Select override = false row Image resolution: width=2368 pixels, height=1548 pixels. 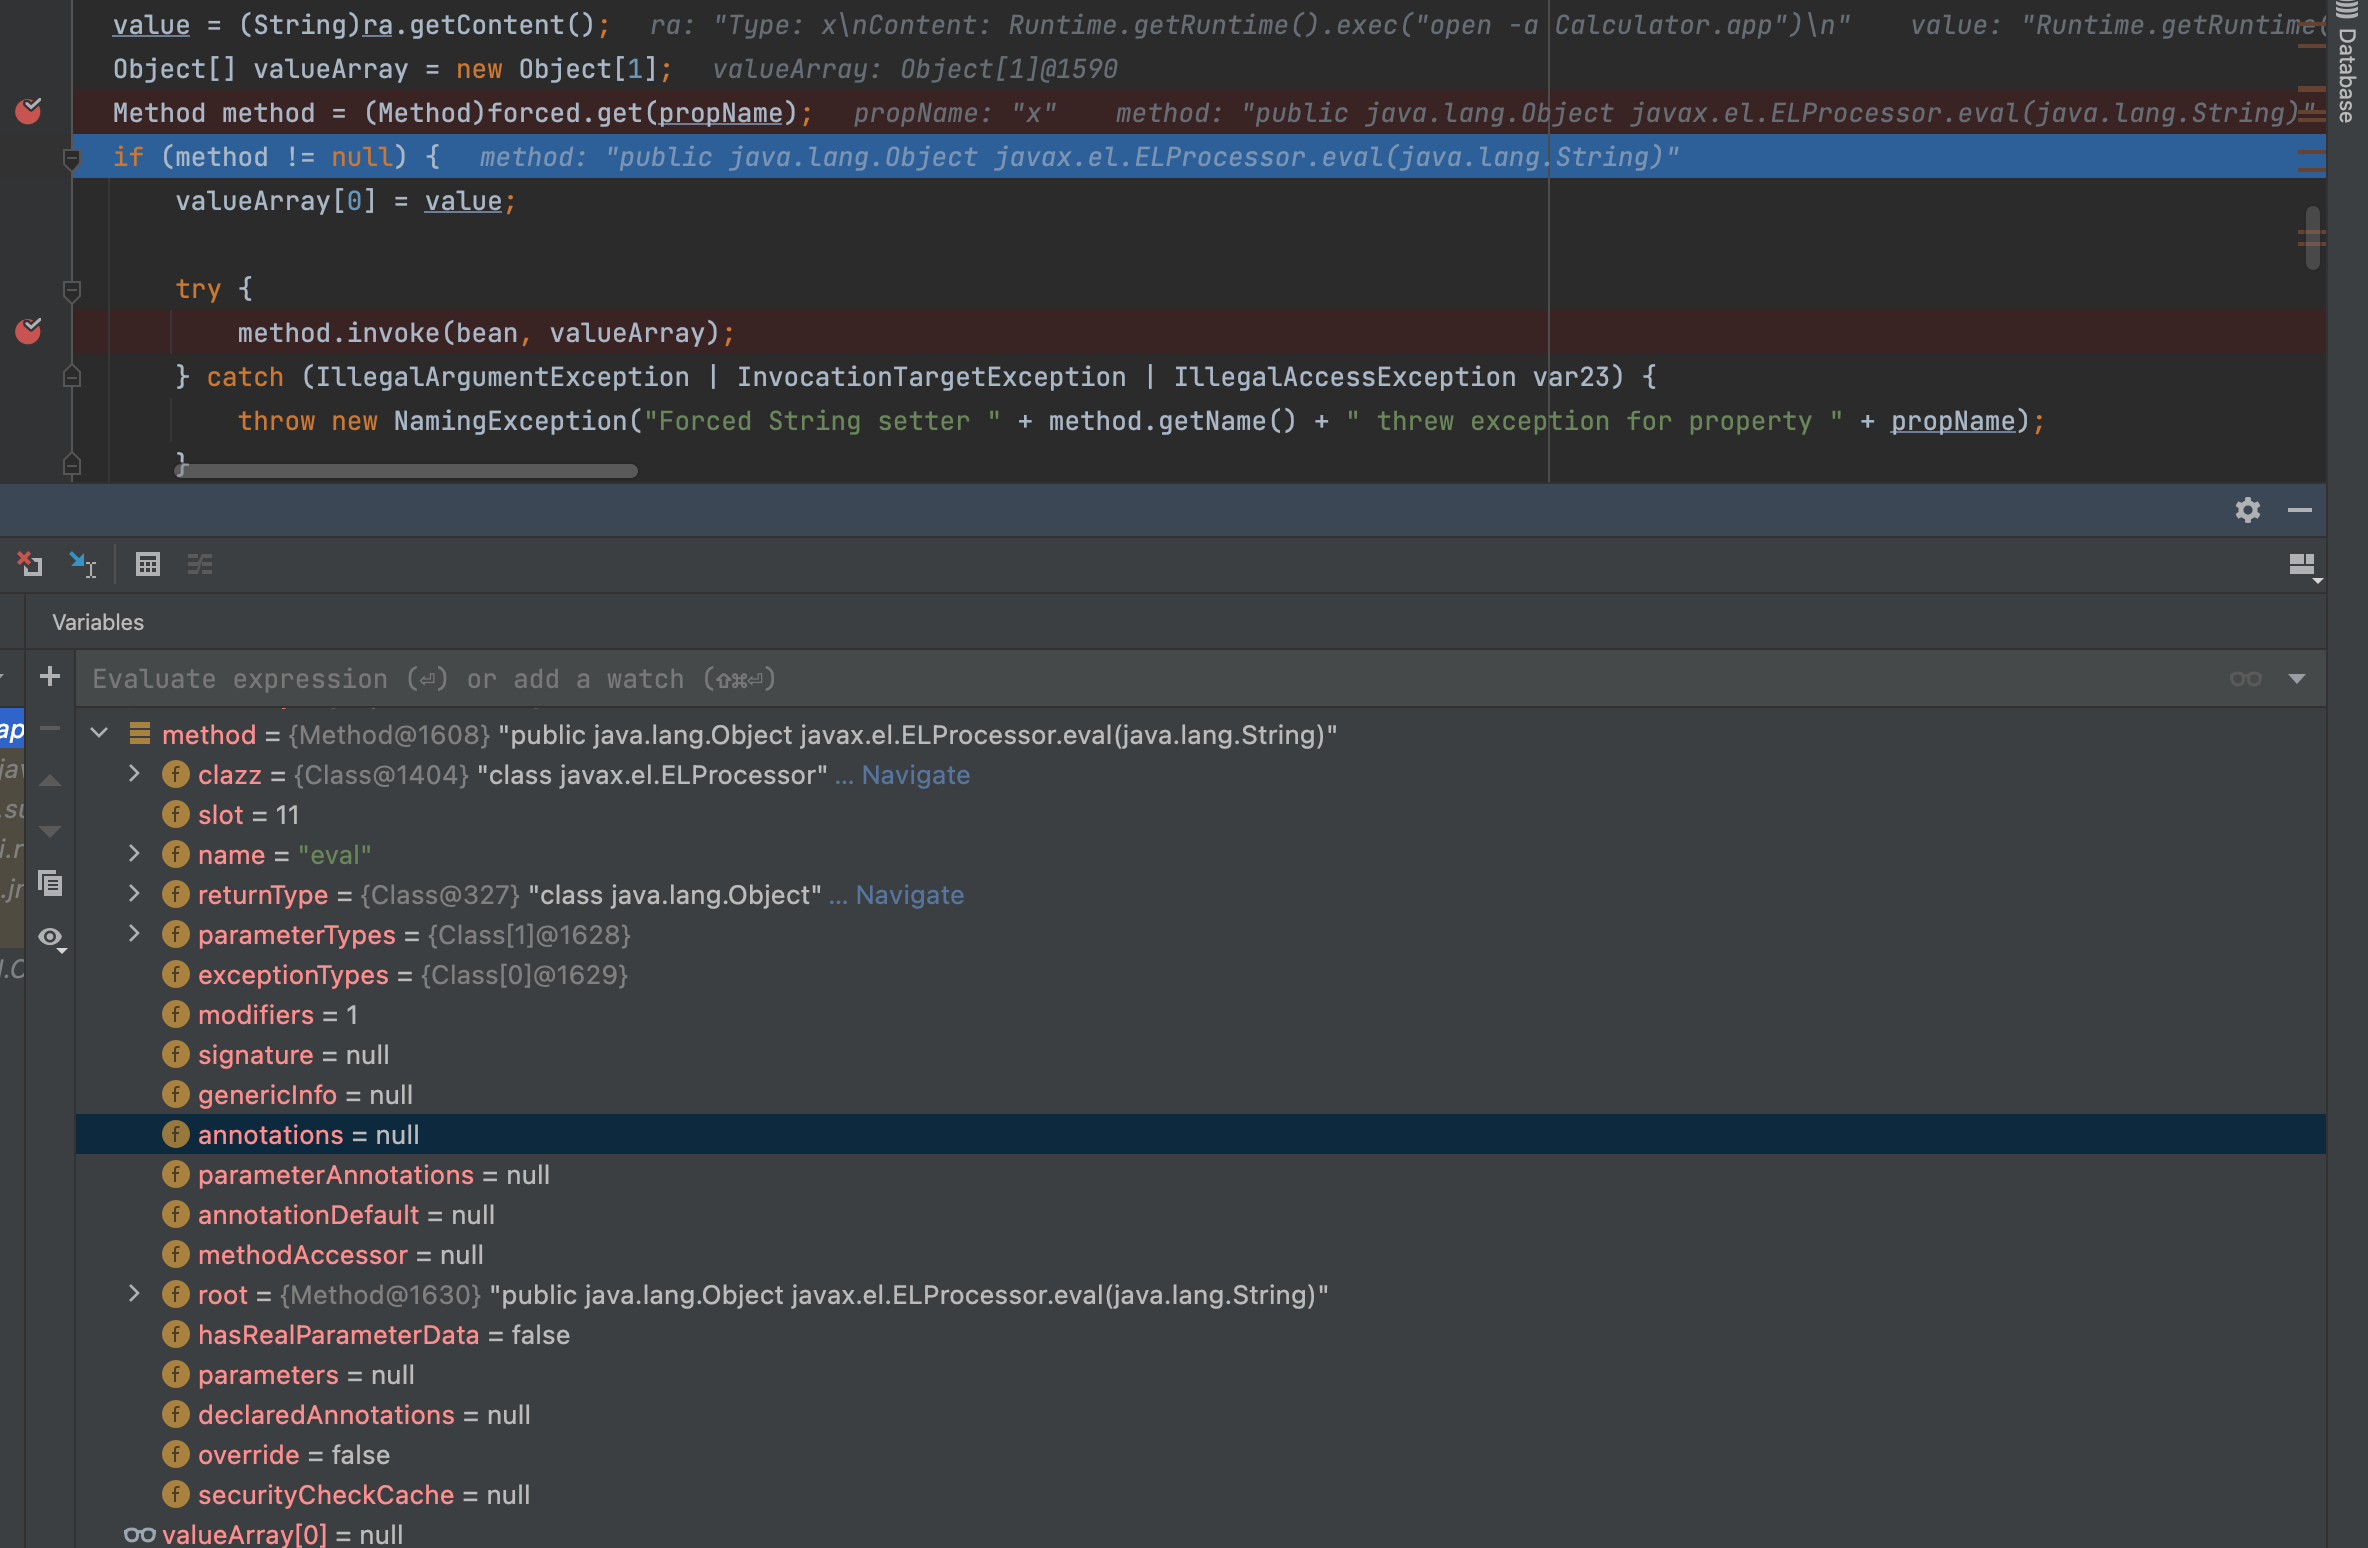[1200, 1455]
